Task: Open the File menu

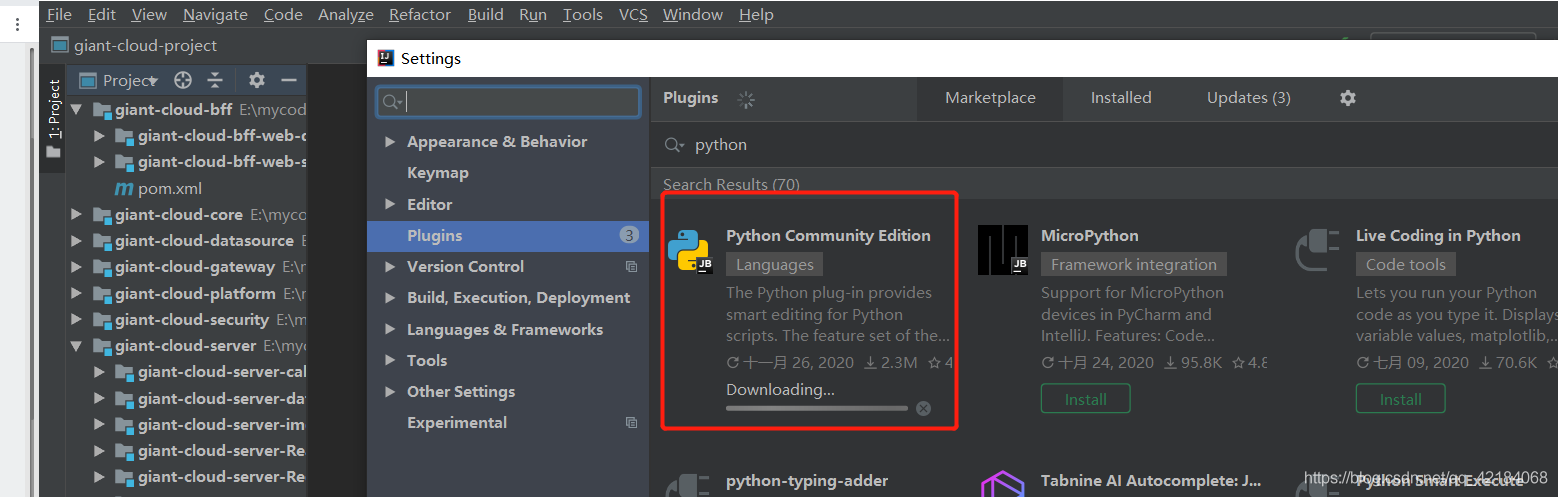Action: (x=59, y=14)
